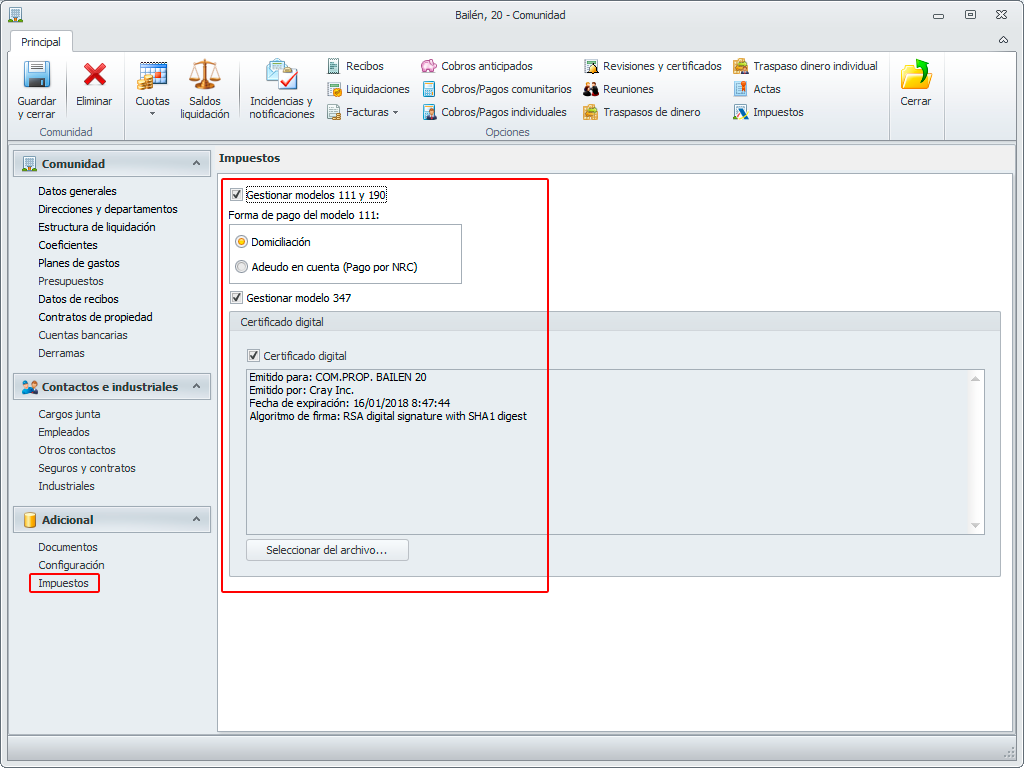Open Cargos junta
Screen dimensions: 1024x768
[x=69, y=414]
